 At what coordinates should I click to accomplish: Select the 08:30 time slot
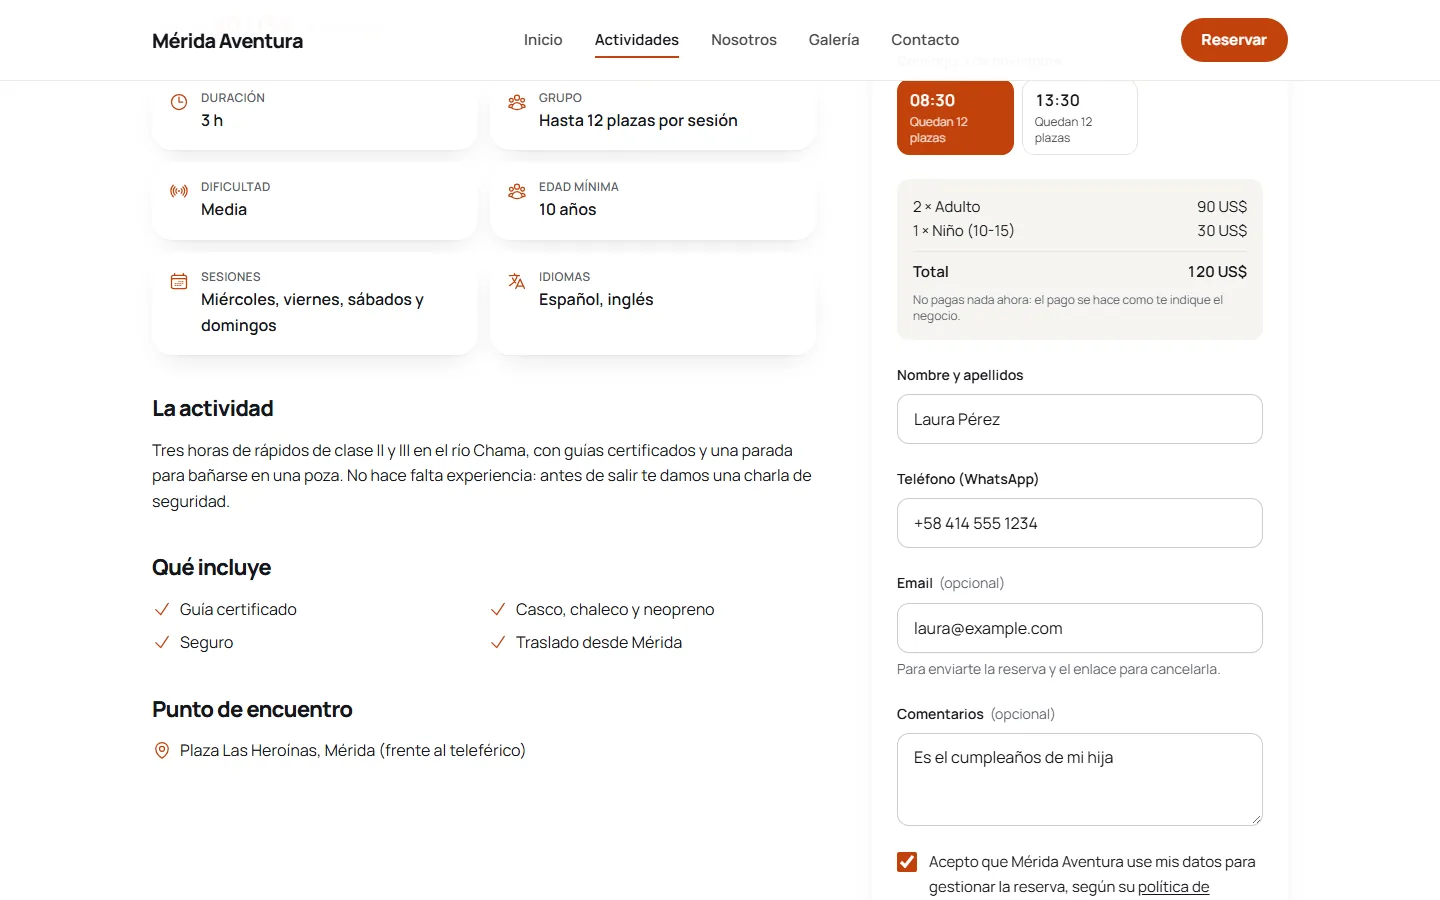coord(955,117)
